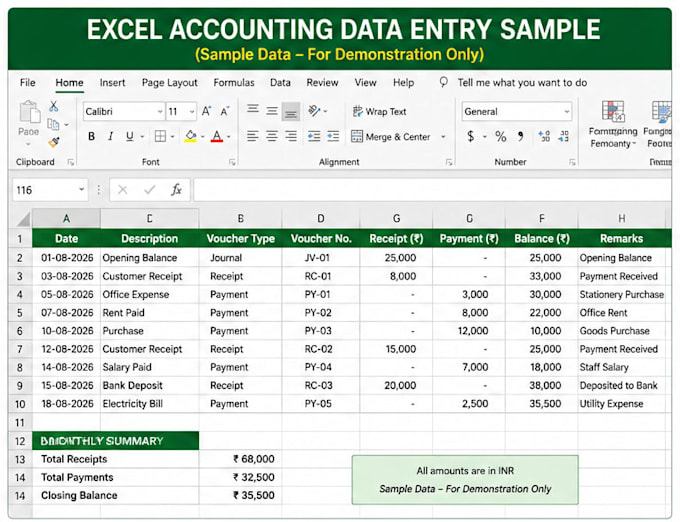Click the Increase Decimal icon
The width and height of the screenshot is (680, 522).
pos(544,137)
